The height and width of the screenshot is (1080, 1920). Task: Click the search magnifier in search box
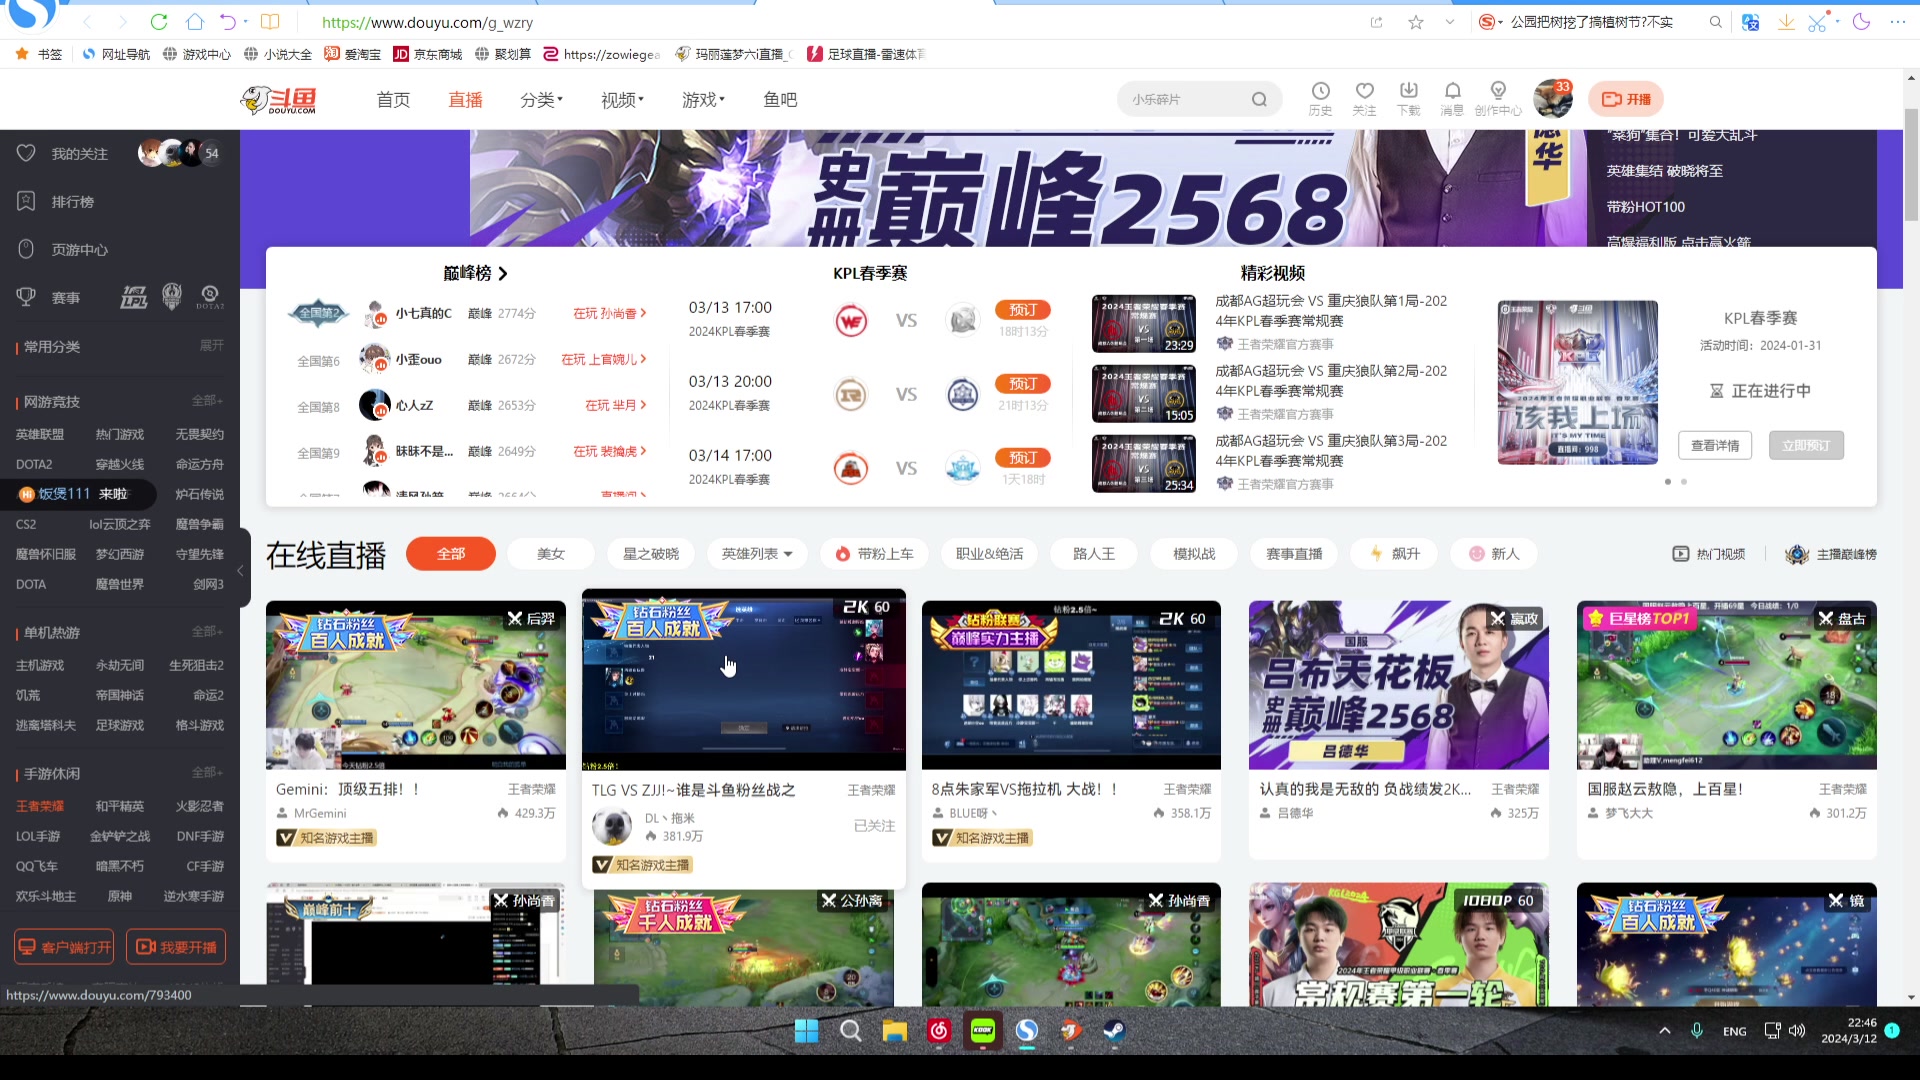point(1259,99)
